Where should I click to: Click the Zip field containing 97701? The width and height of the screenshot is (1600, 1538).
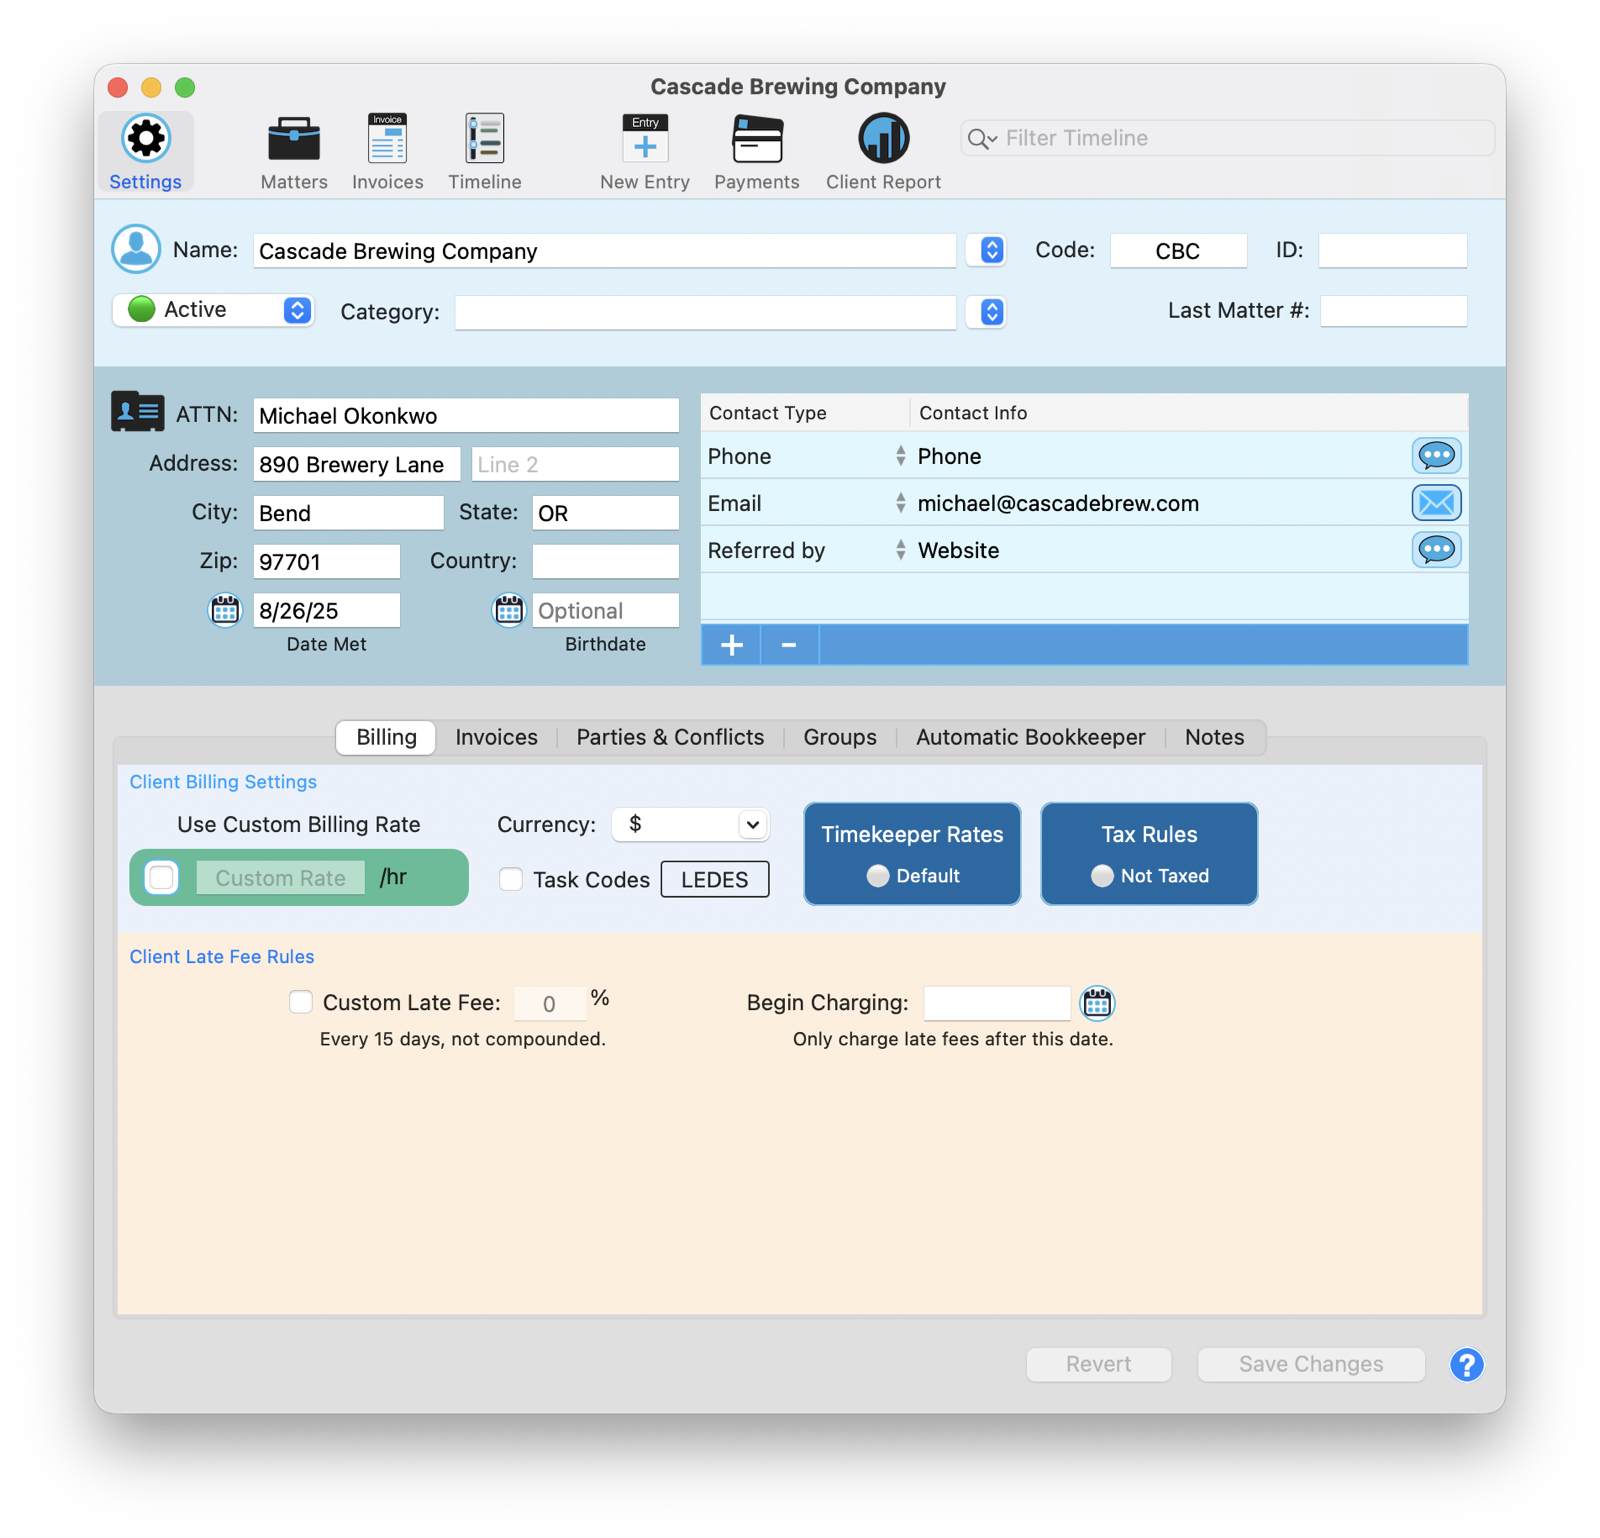tap(326, 562)
